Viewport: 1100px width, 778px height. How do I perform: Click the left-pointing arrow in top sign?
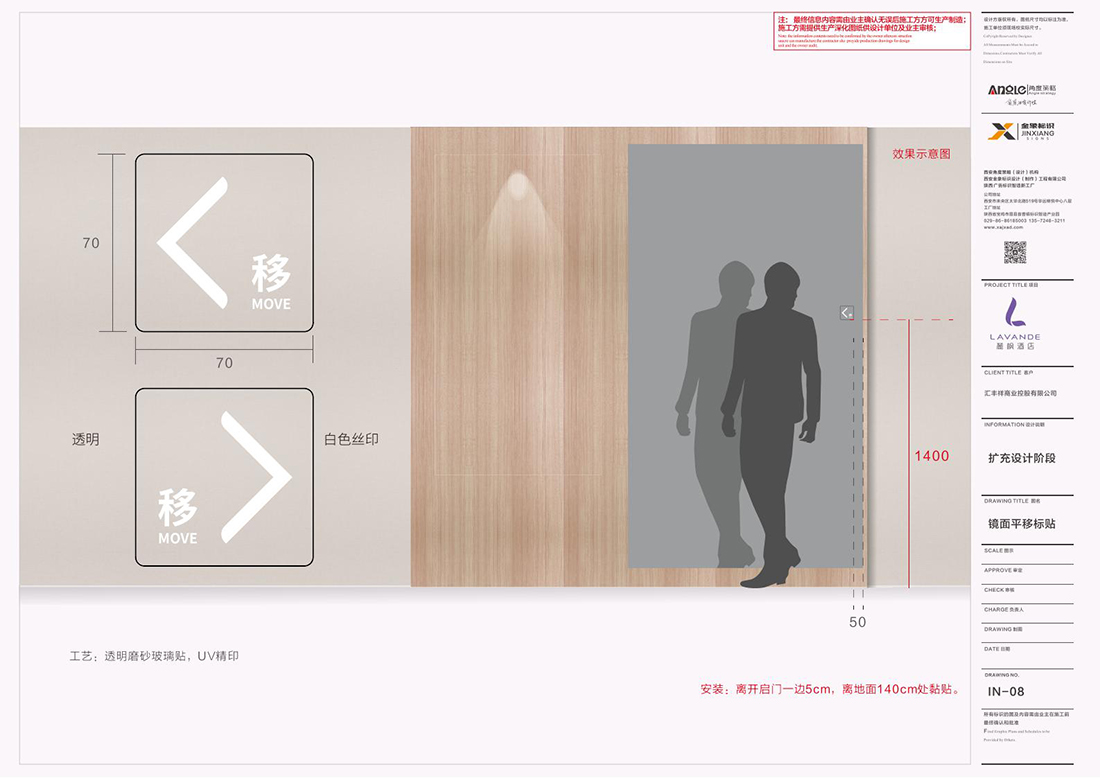click(190, 240)
